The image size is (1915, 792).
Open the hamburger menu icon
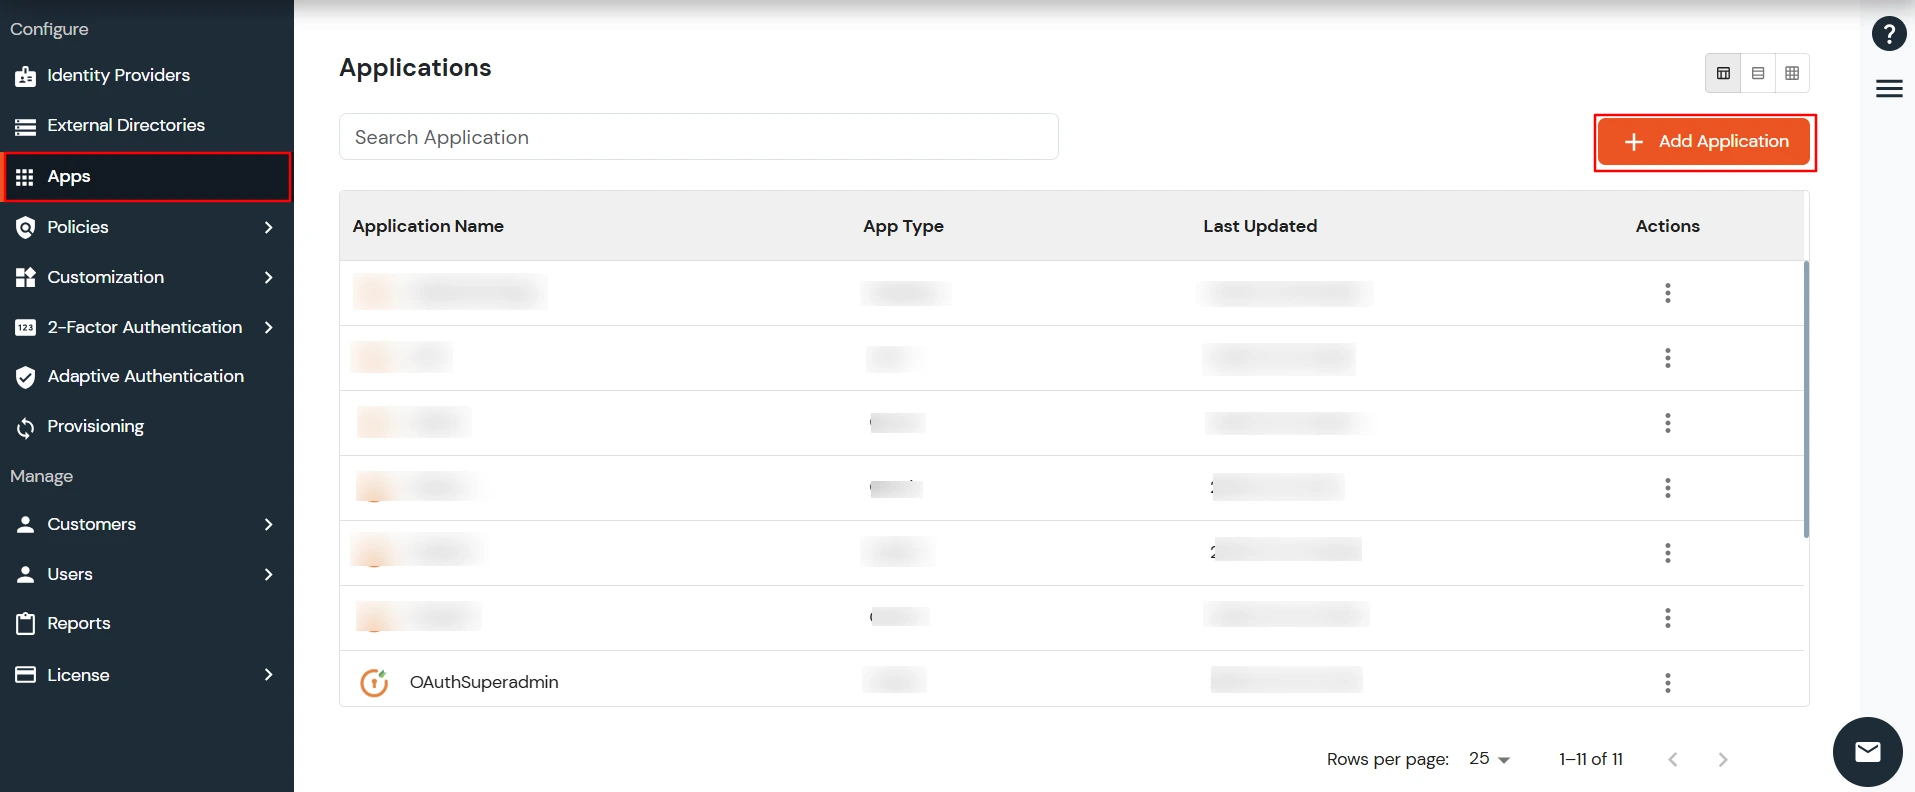point(1888,89)
